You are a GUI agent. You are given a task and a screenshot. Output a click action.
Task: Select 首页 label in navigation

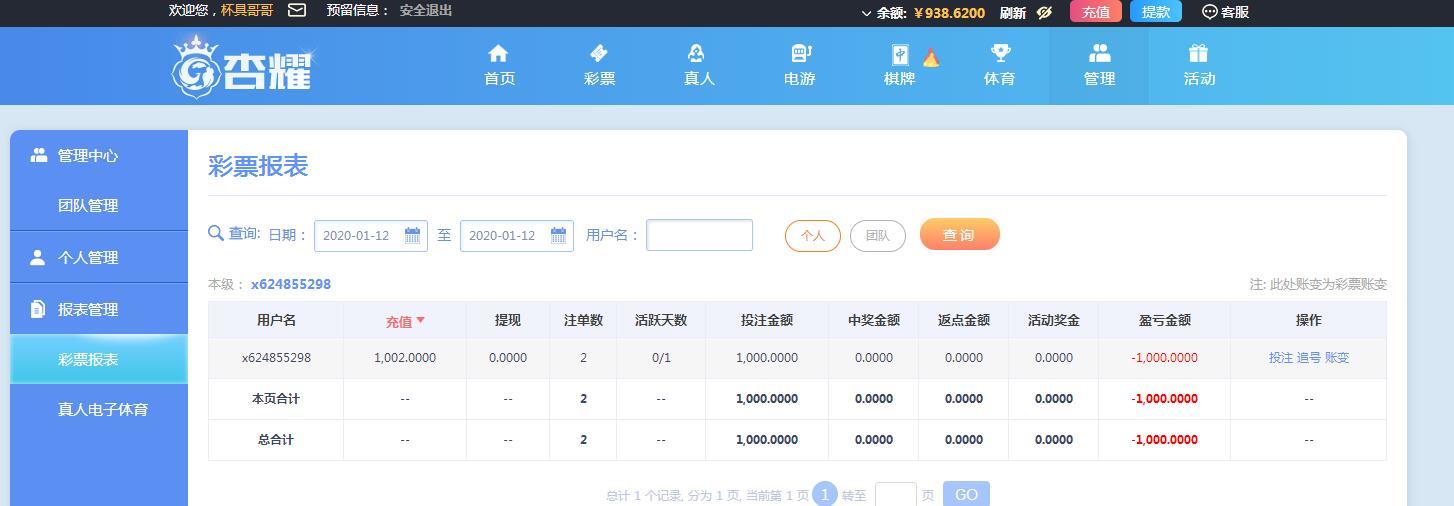pos(499,79)
